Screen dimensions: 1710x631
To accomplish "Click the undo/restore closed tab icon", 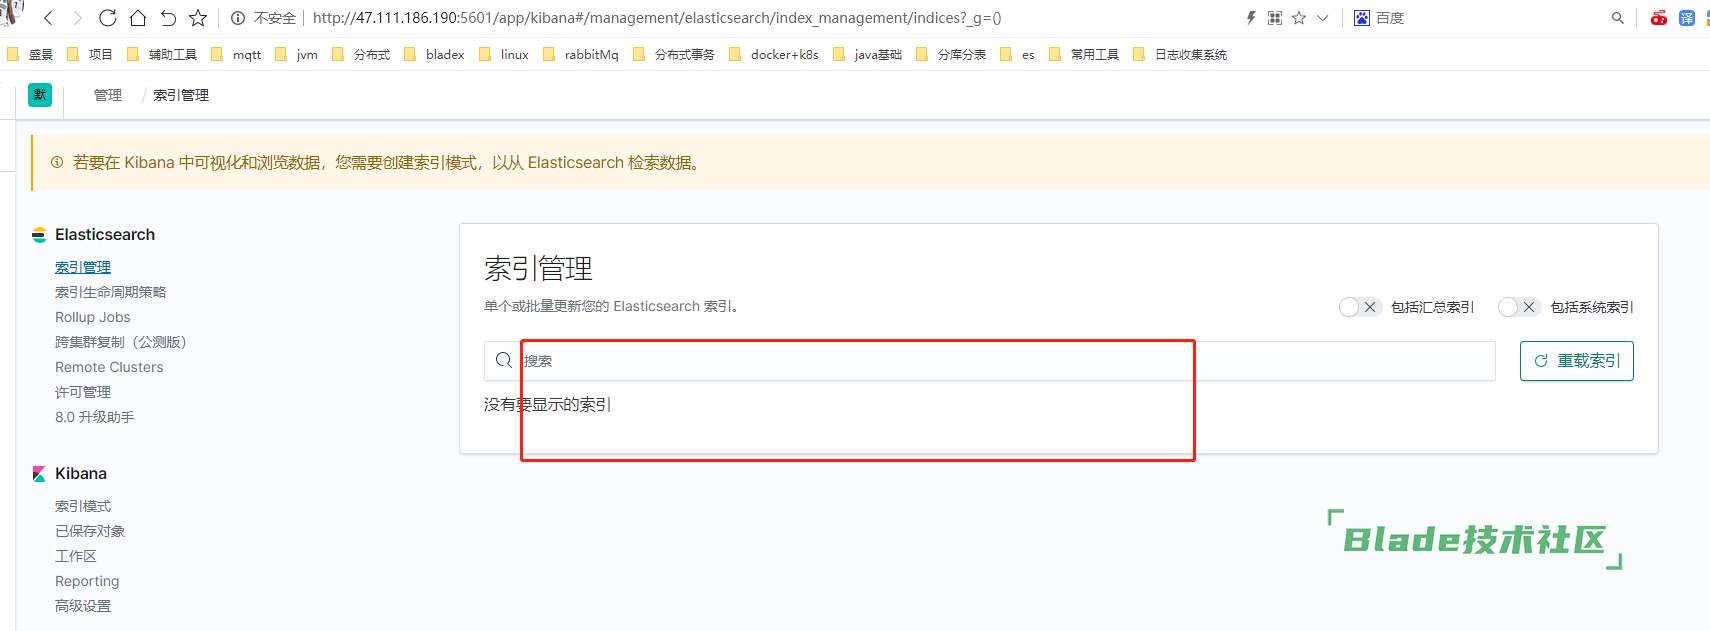I will click(168, 18).
